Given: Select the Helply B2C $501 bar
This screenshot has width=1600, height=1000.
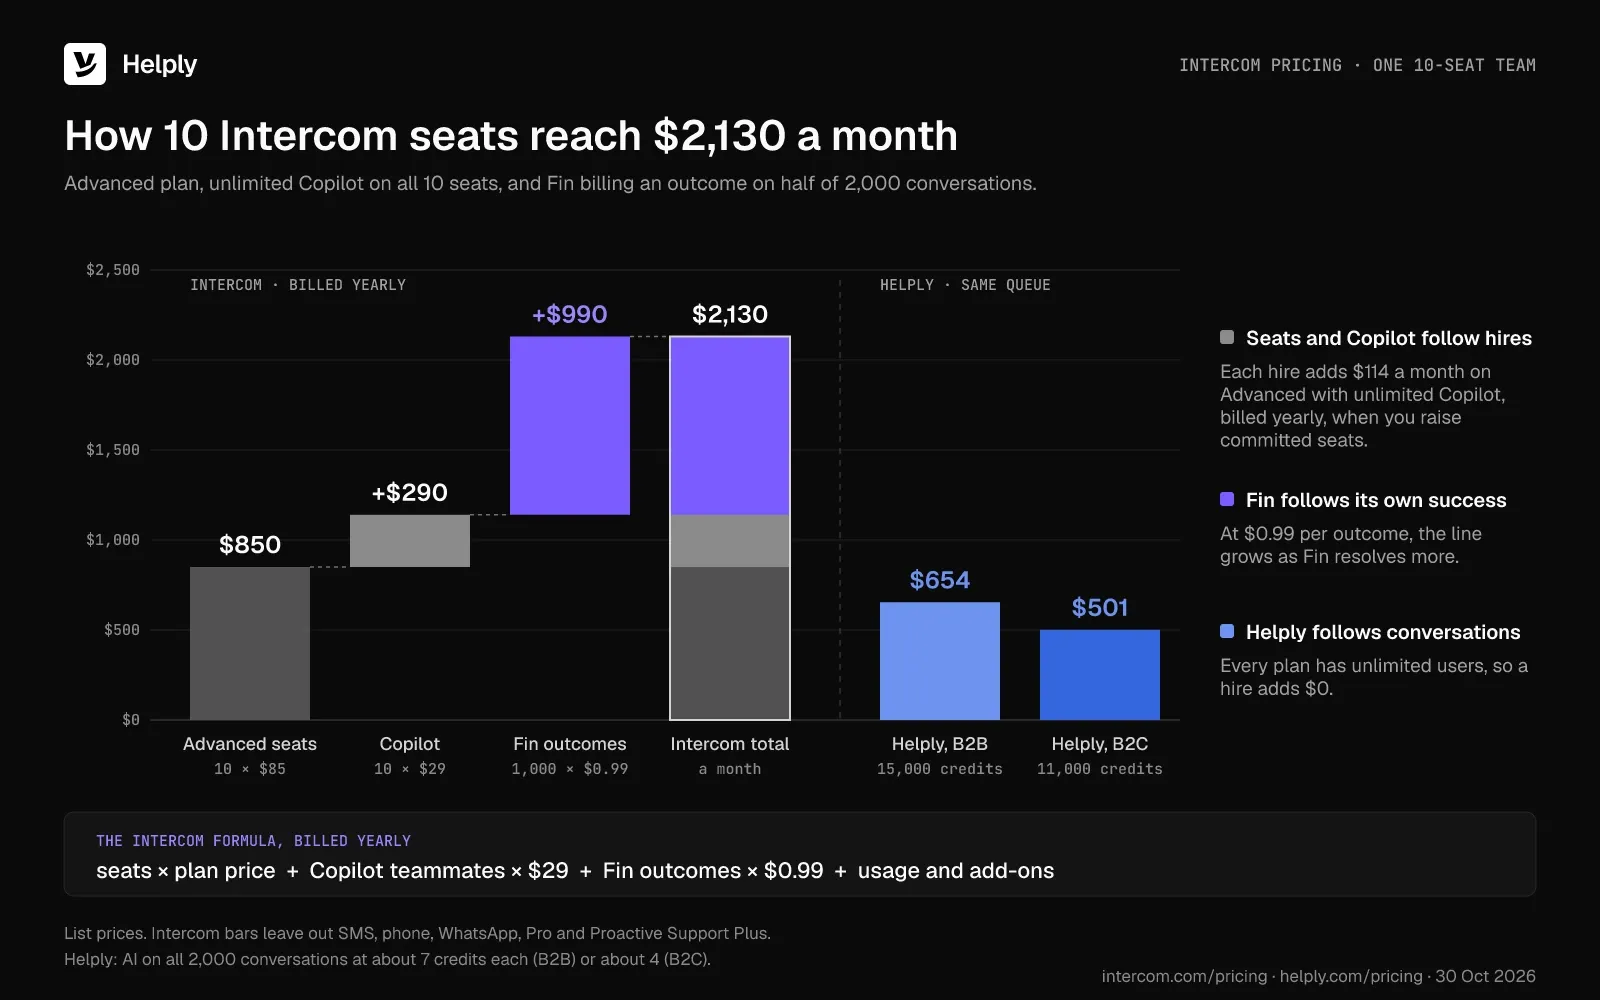Looking at the screenshot, I should 1100,675.
